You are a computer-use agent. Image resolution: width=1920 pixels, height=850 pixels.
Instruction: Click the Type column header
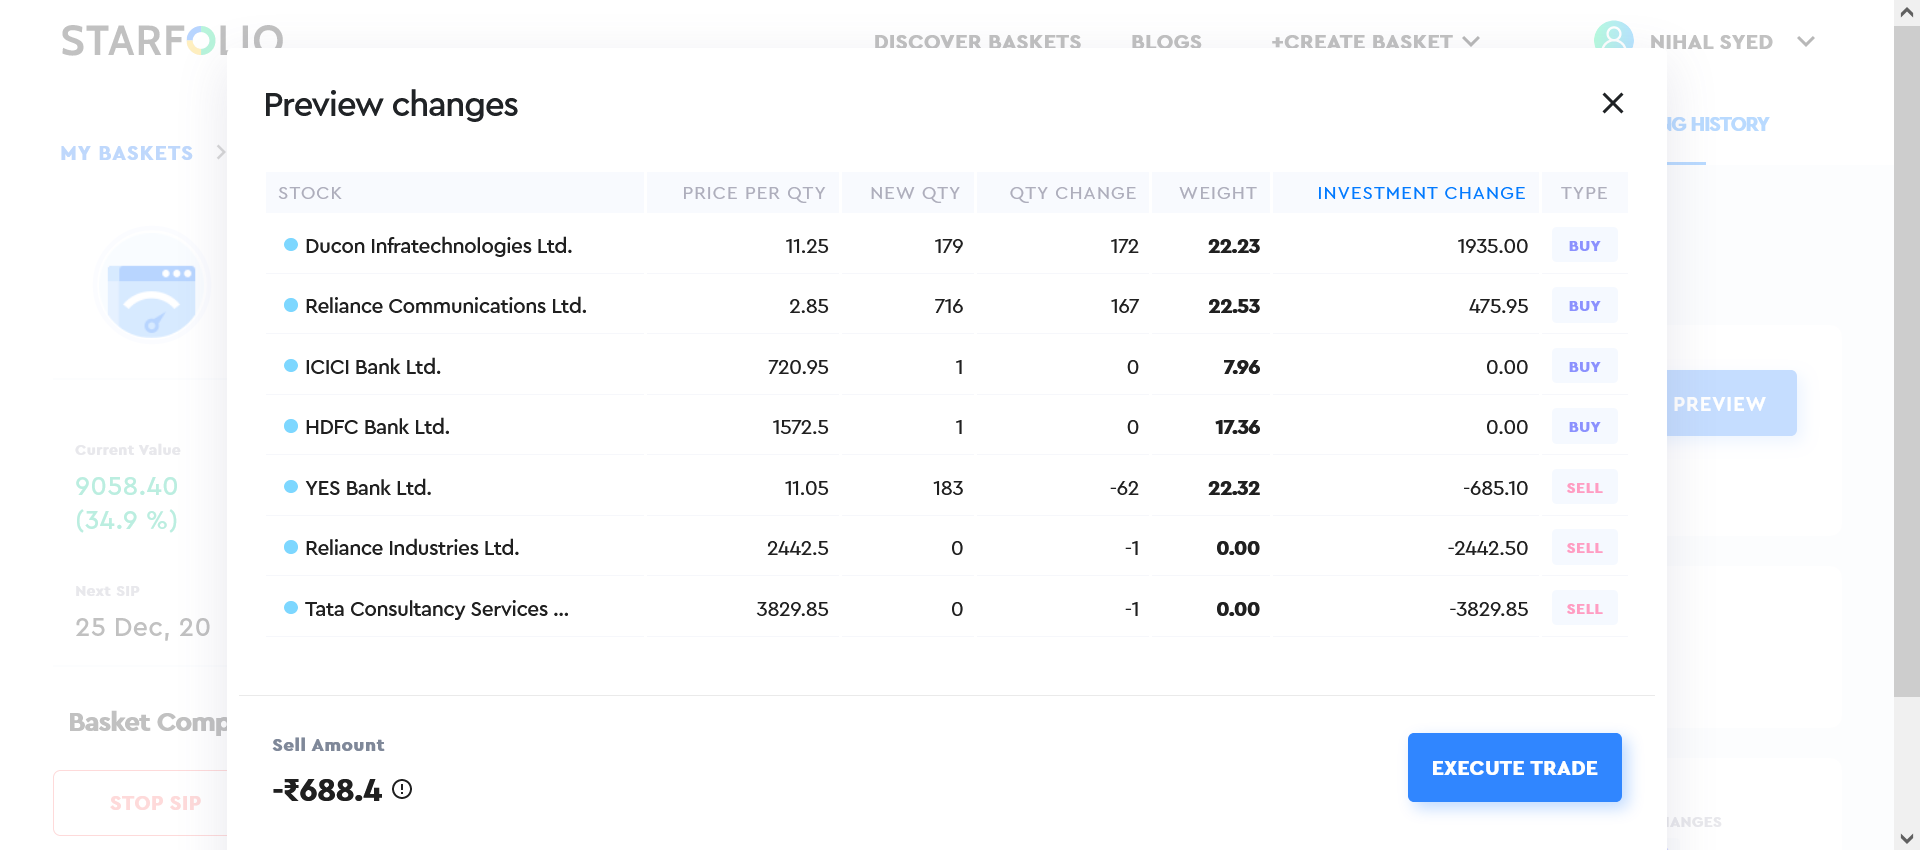(x=1584, y=193)
